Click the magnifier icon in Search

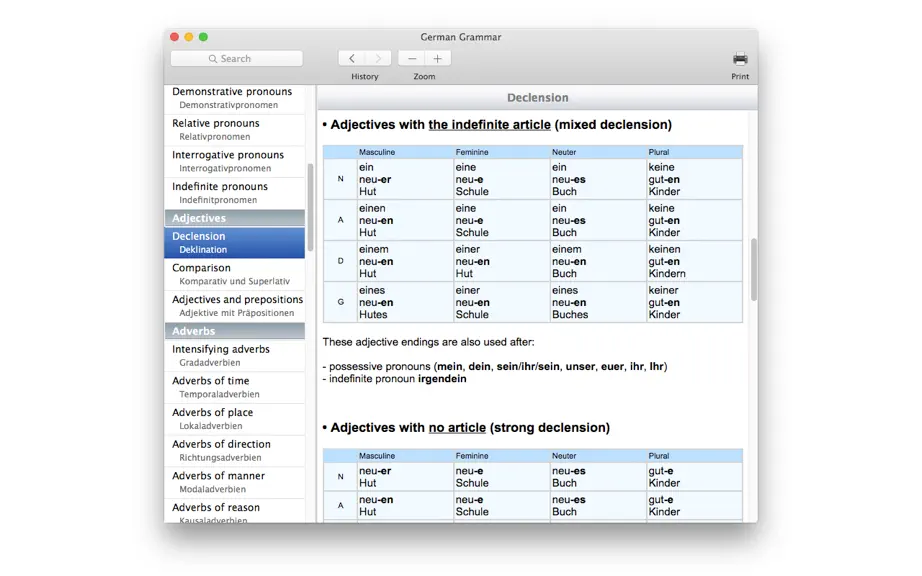click(213, 59)
